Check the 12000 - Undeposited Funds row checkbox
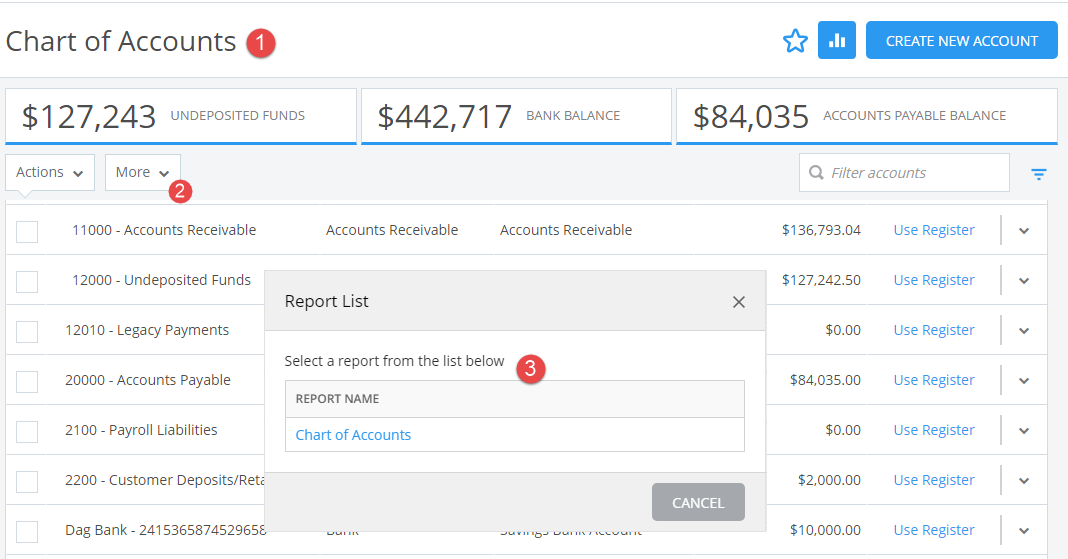This screenshot has width=1068, height=559. (x=27, y=281)
